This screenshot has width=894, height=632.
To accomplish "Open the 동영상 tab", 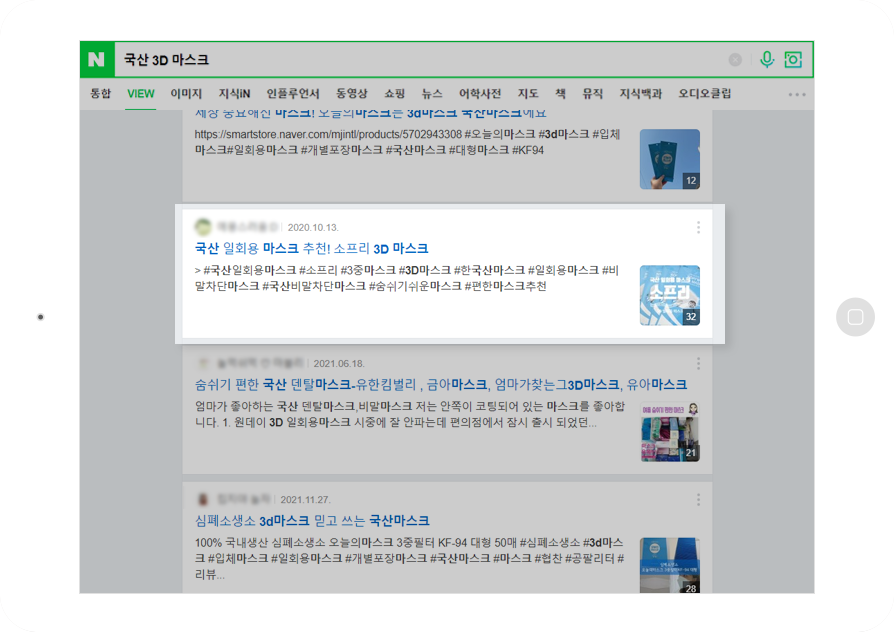I will point(351,94).
